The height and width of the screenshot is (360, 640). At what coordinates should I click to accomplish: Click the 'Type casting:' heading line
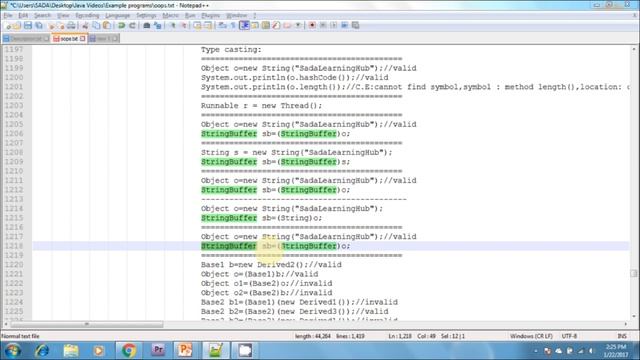pos(231,49)
